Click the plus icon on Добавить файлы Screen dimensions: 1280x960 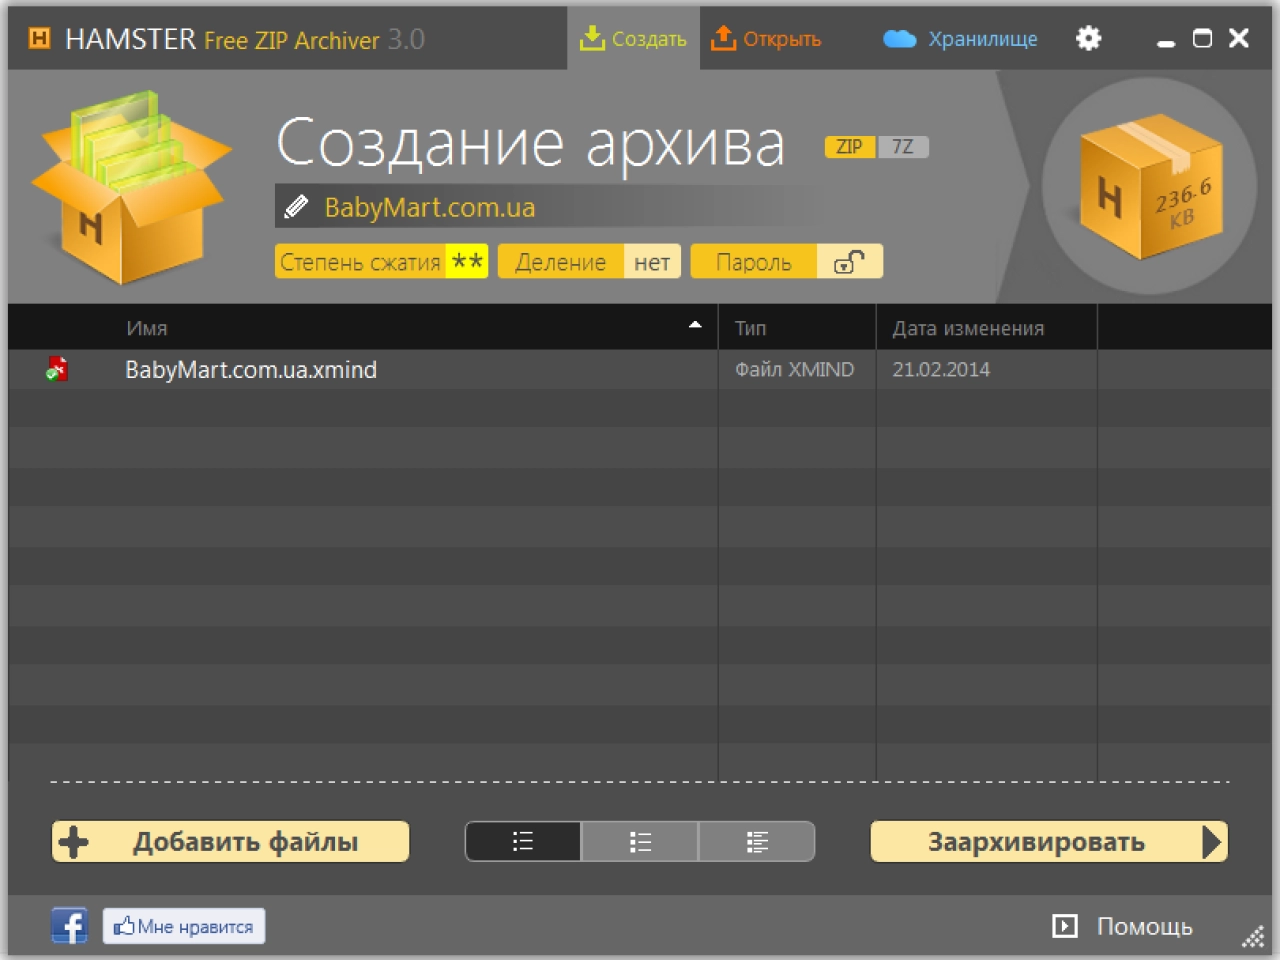74,842
